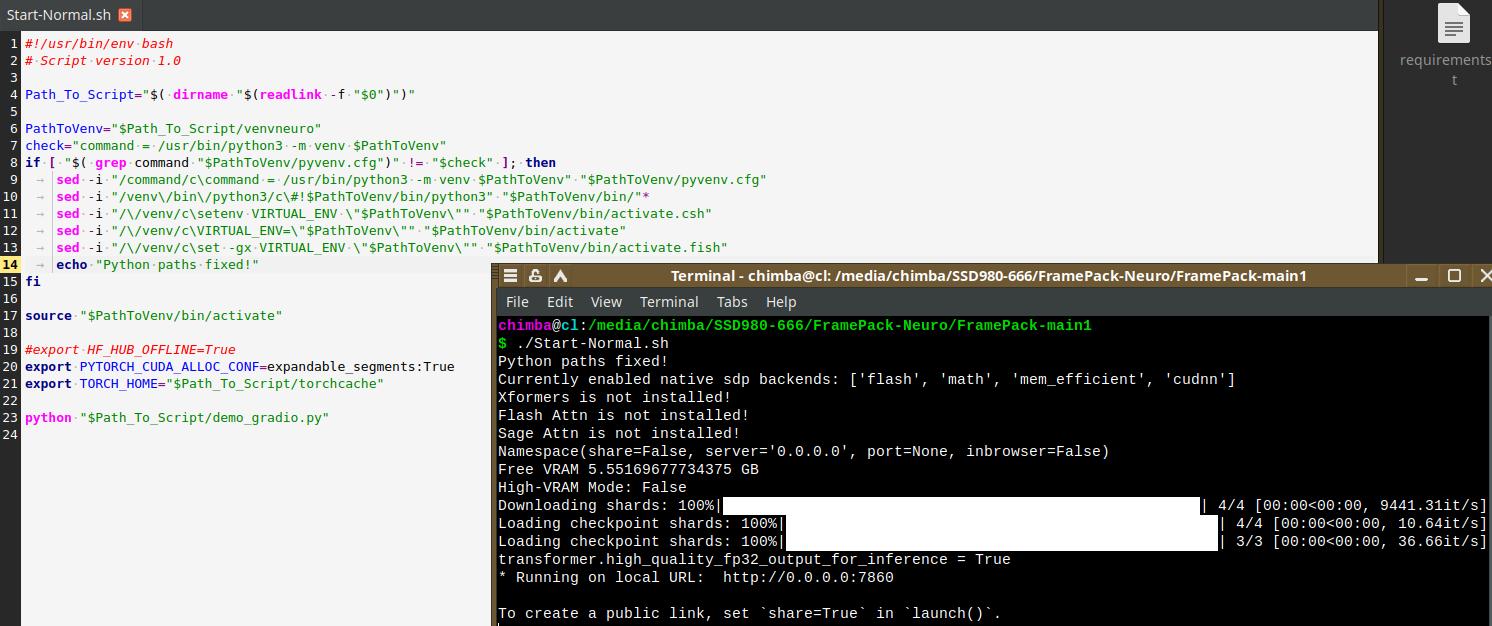This screenshot has width=1492, height=626.
Task: Click line number 1 in editor gutter
Action: [x=14, y=43]
